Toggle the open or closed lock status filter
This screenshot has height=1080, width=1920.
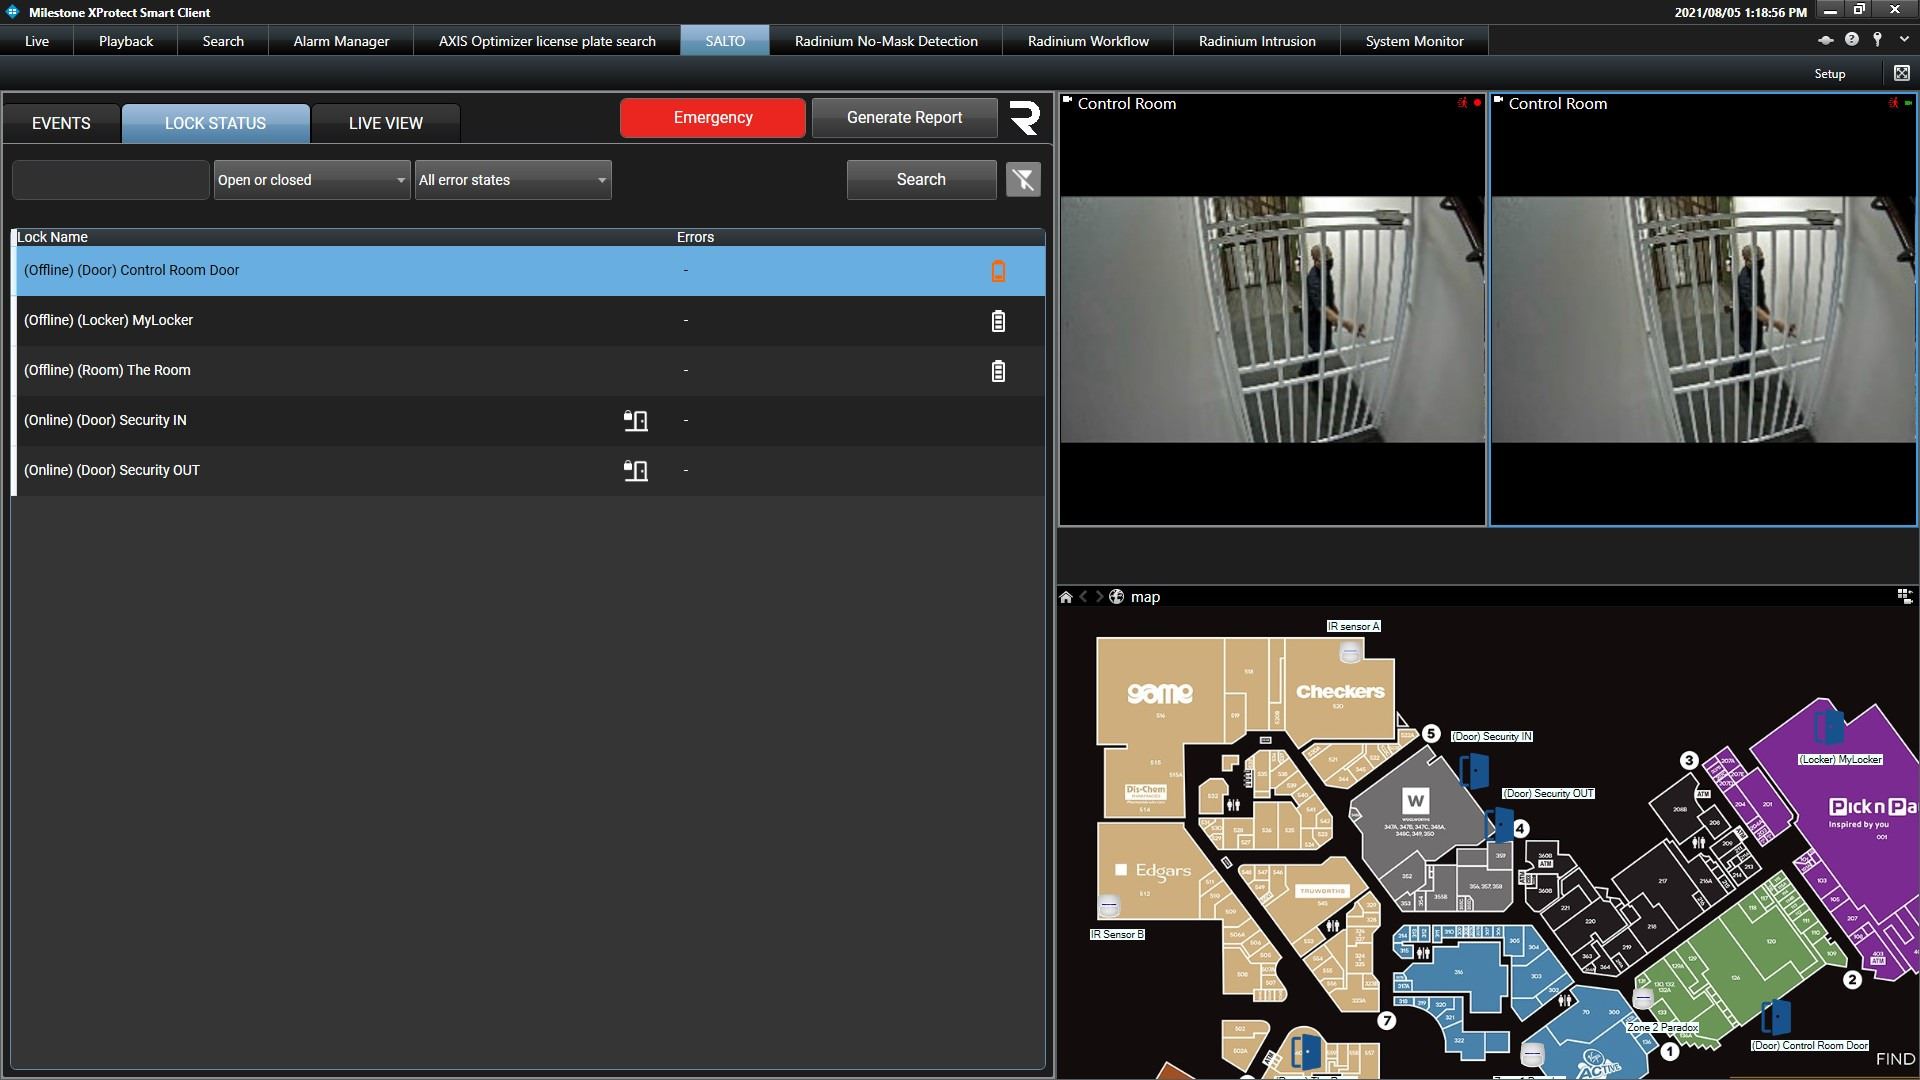pyautogui.click(x=310, y=178)
